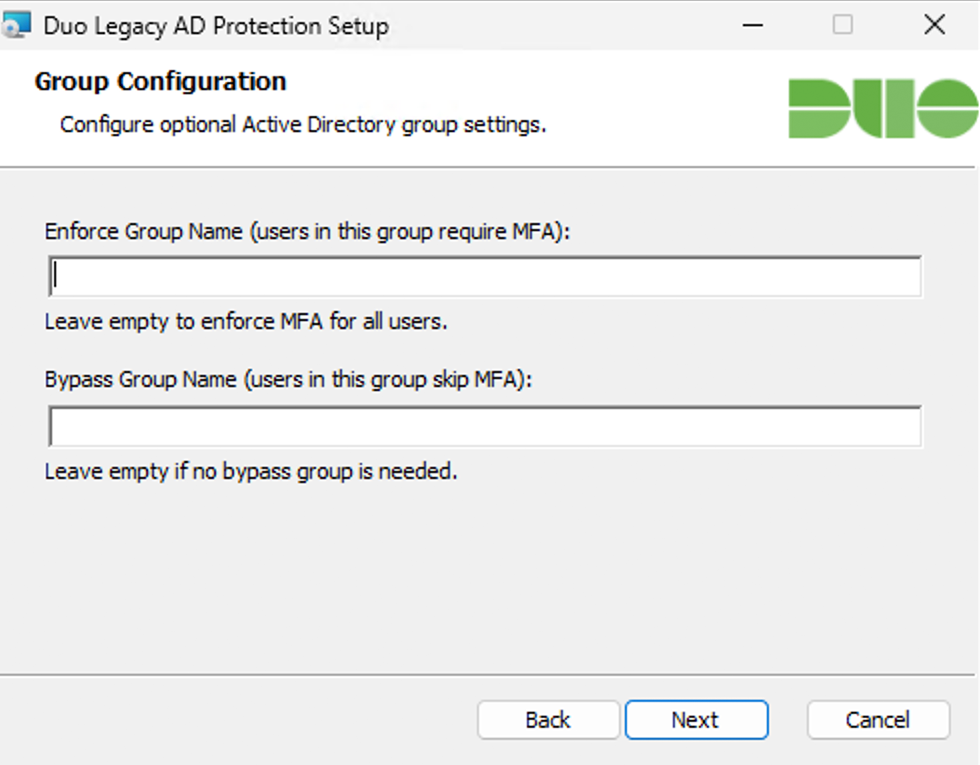
Task: Click "Leave empty to enforce MFA for all users."
Action: tap(246, 321)
